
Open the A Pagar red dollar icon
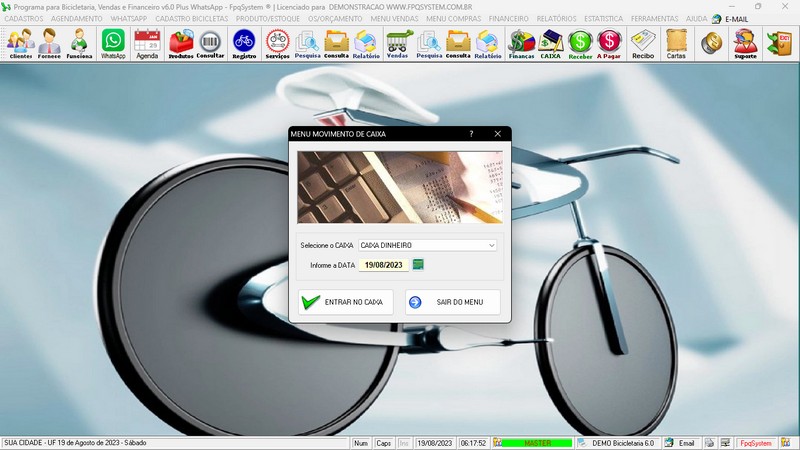609,43
